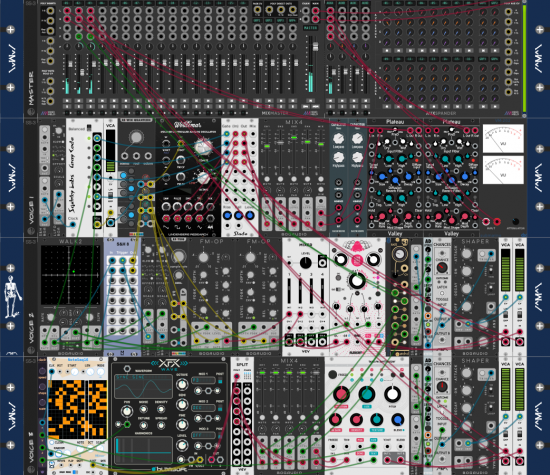The image size is (550, 475).
Task: Click the Voice 1 VCA level slider
Action: tap(110, 151)
